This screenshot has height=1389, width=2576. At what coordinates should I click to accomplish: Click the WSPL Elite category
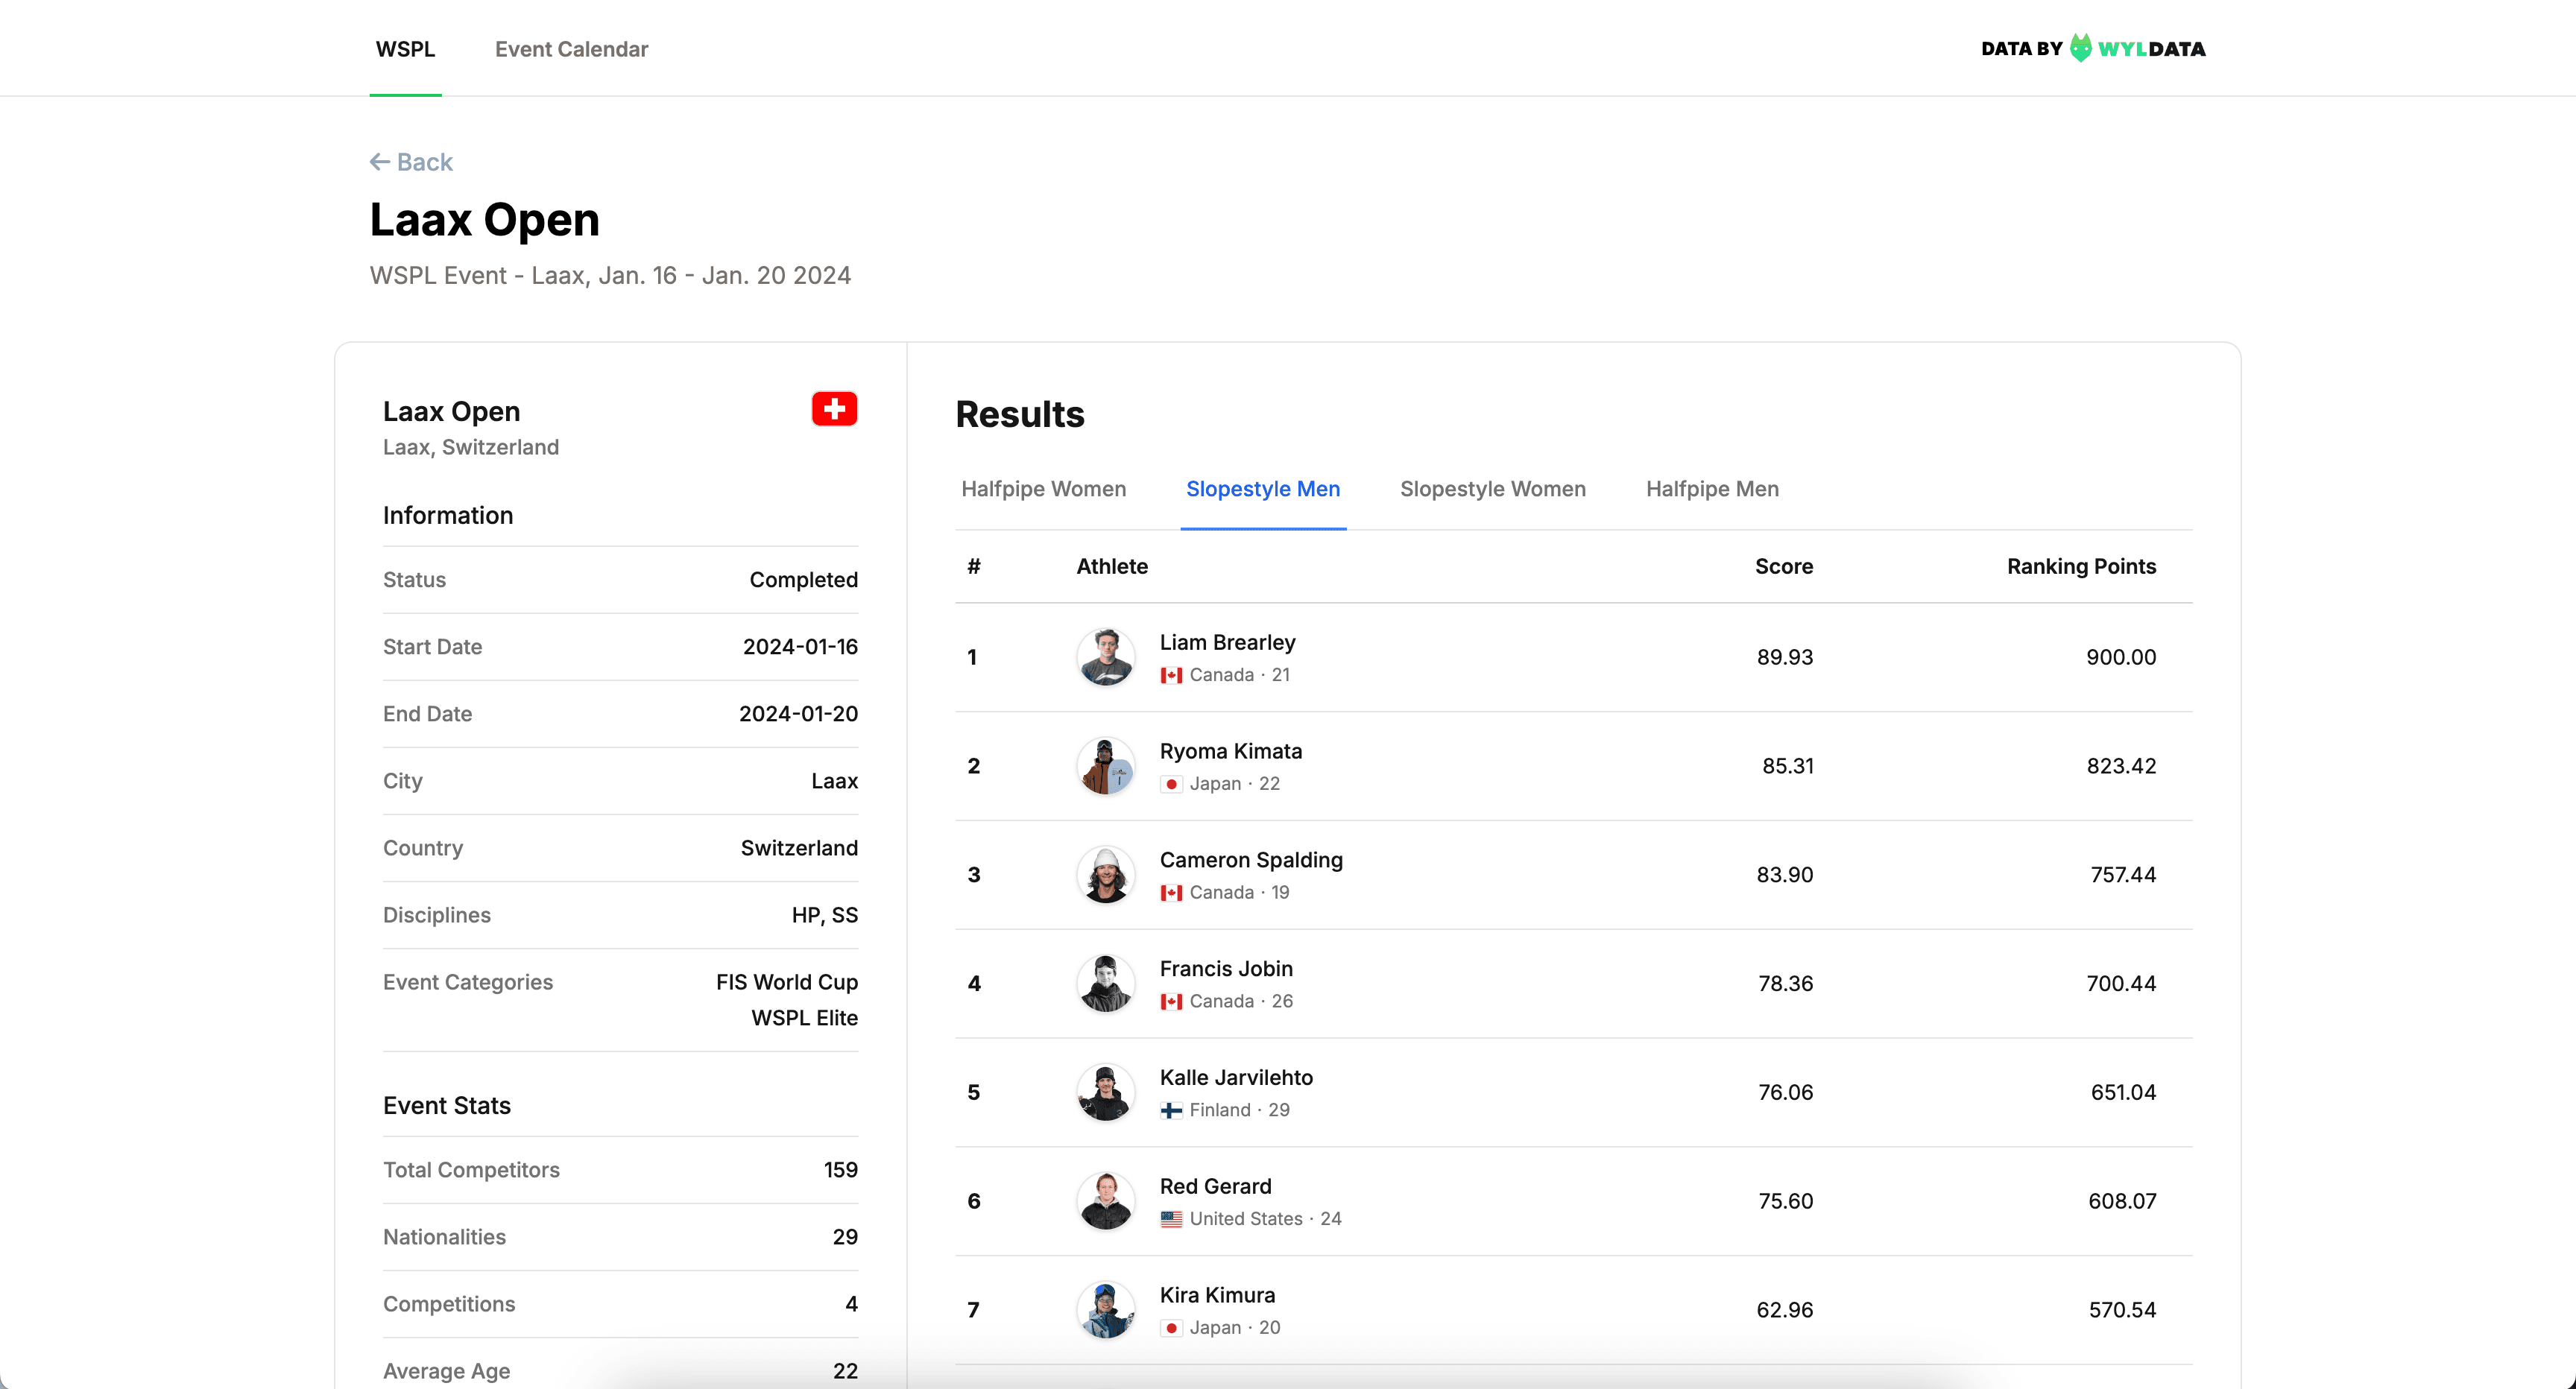pos(804,1018)
